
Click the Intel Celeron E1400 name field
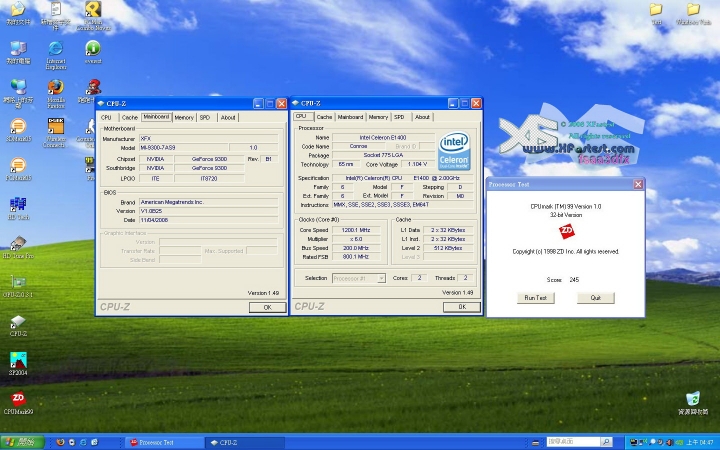click(x=383, y=137)
